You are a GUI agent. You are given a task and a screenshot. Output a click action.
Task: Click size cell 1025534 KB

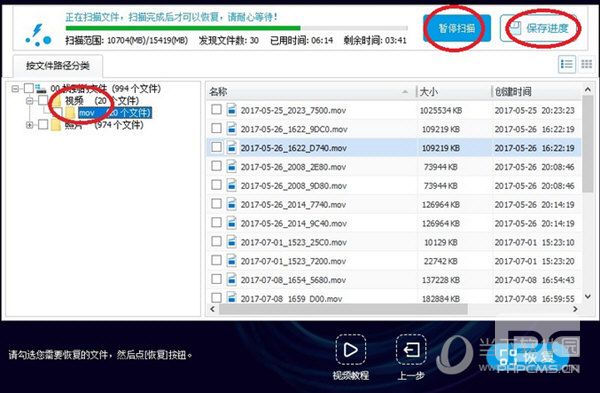(x=441, y=111)
